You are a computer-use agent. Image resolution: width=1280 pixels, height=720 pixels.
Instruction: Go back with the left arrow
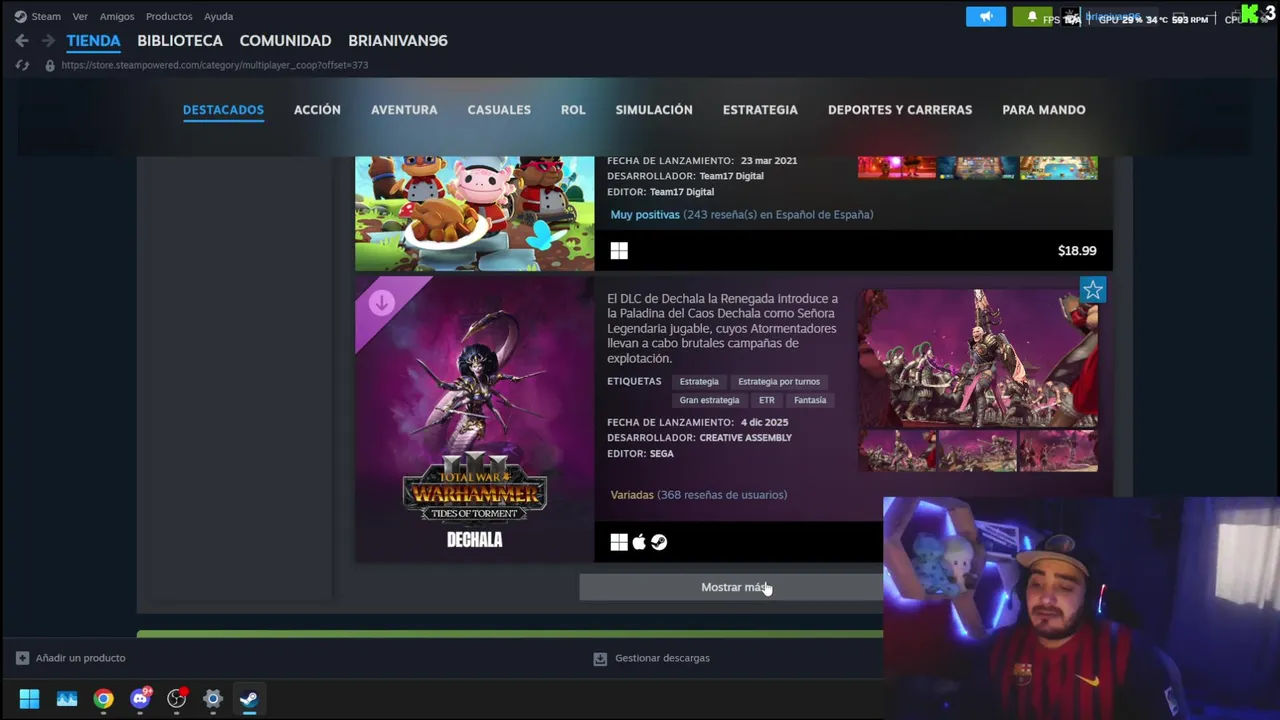[22, 41]
